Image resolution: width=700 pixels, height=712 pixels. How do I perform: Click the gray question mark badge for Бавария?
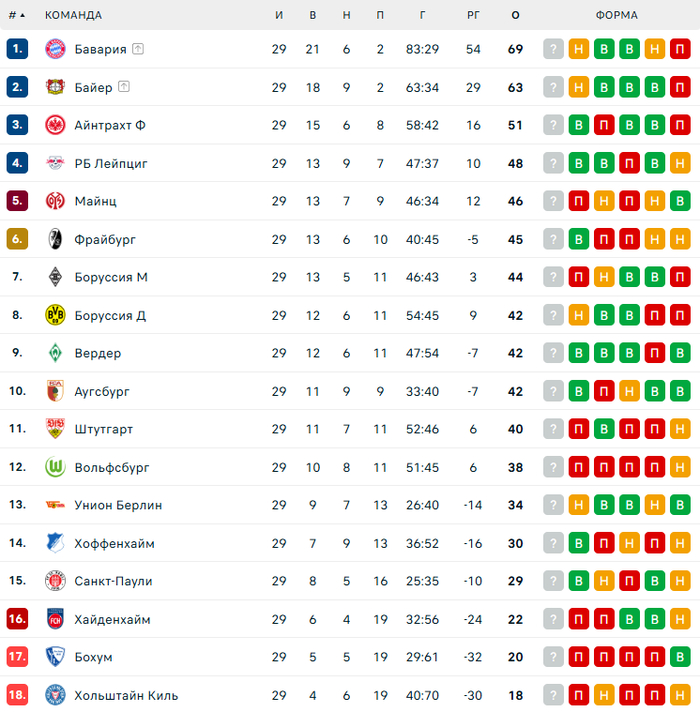pyautogui.click(x=554, y=49)
